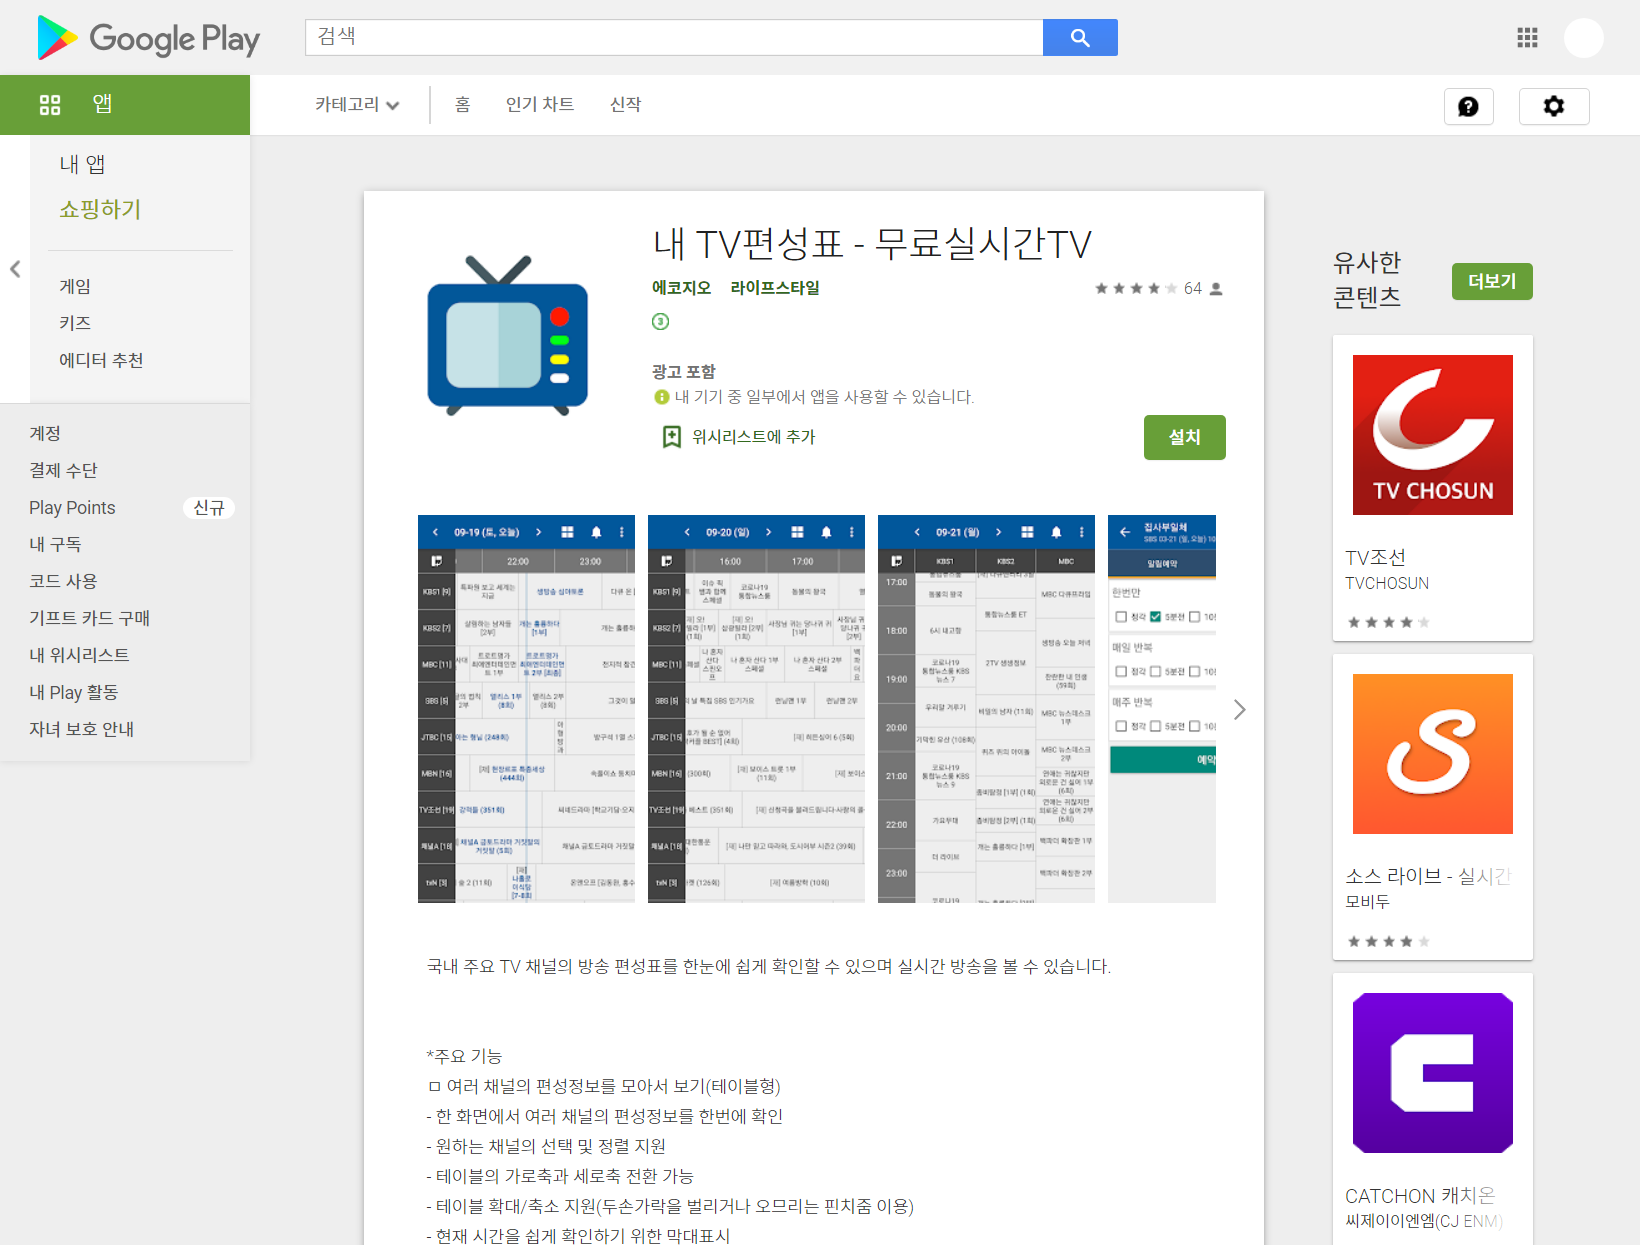The image size is (1640, 1245).
Task: Click the rating count 64 person icon
Action: (x=1216, y=289)
